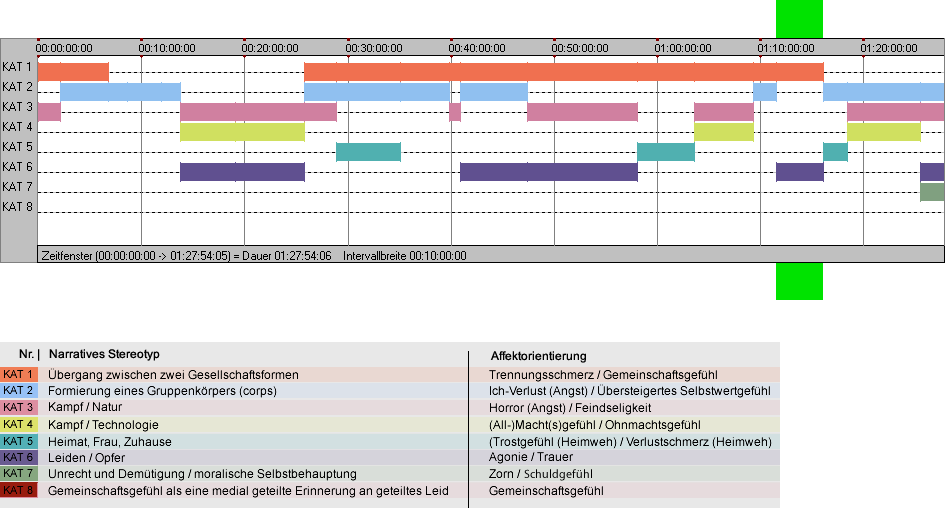Select the teal KAT 5 segment near 00:30:00:00

click(368, 152)
